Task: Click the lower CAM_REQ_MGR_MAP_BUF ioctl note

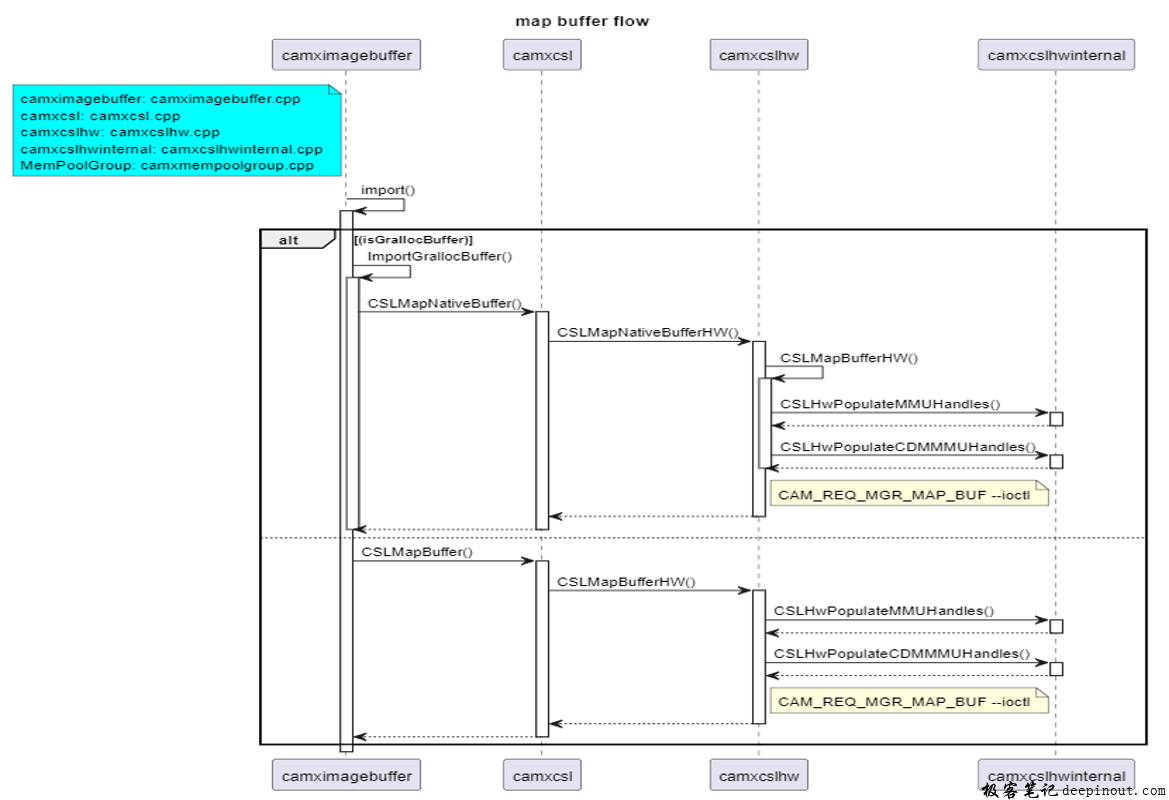Action: (908, 702)
